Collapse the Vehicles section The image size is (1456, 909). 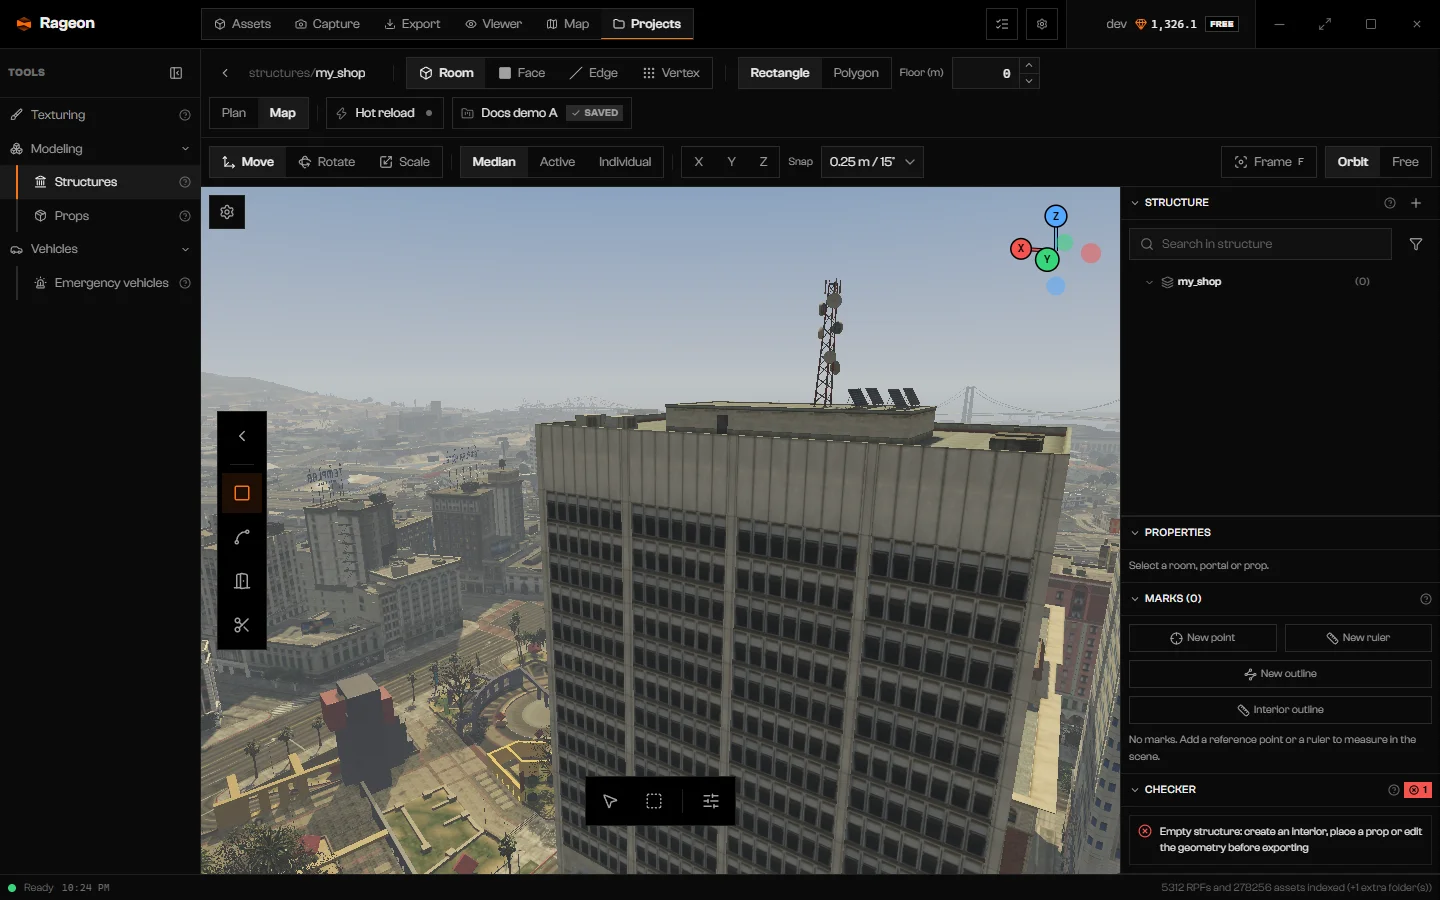(x=187, y=252)
